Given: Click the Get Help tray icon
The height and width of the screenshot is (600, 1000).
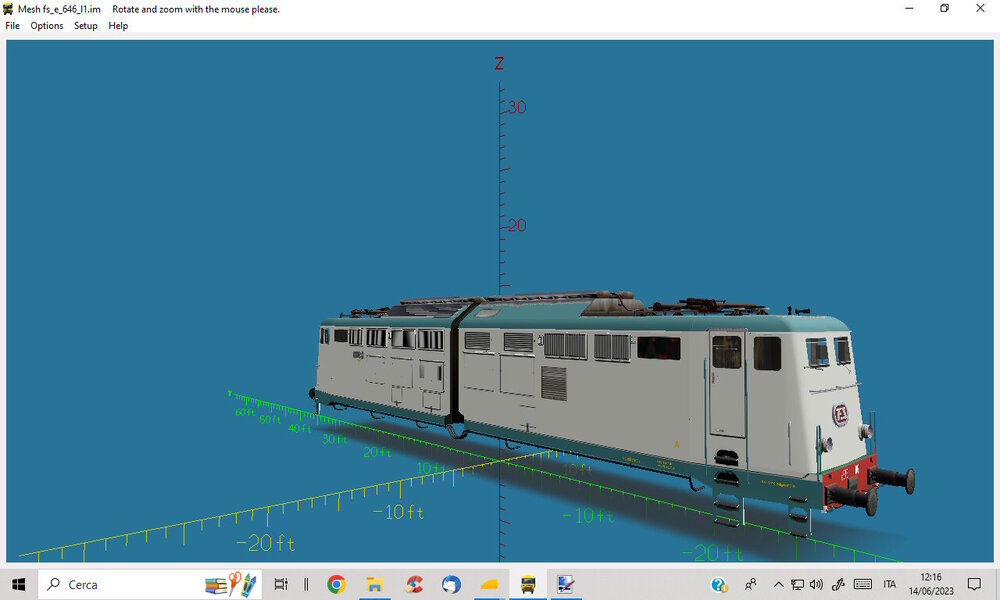Looking at the screenshot, I should 719,584.
